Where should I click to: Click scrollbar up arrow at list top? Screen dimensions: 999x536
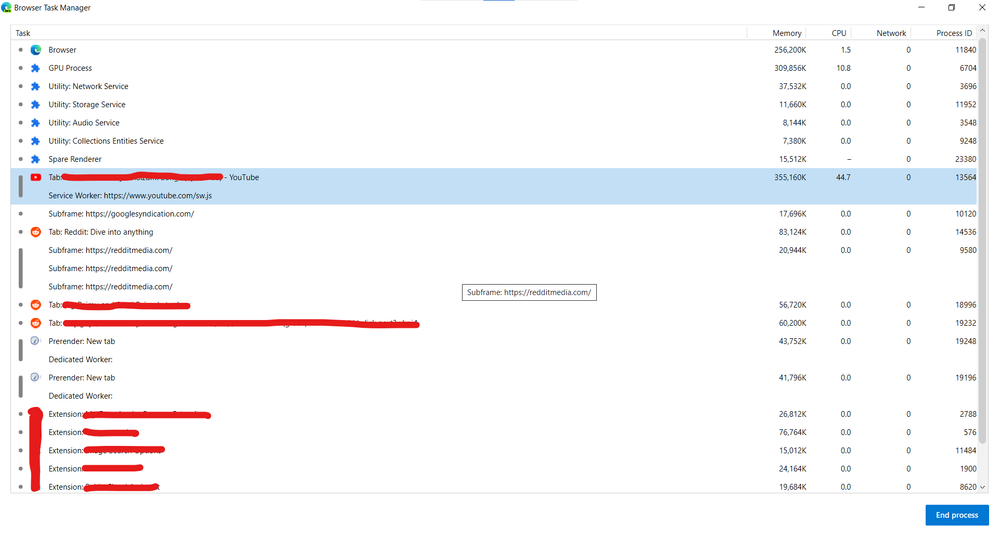tap(983, 29)
